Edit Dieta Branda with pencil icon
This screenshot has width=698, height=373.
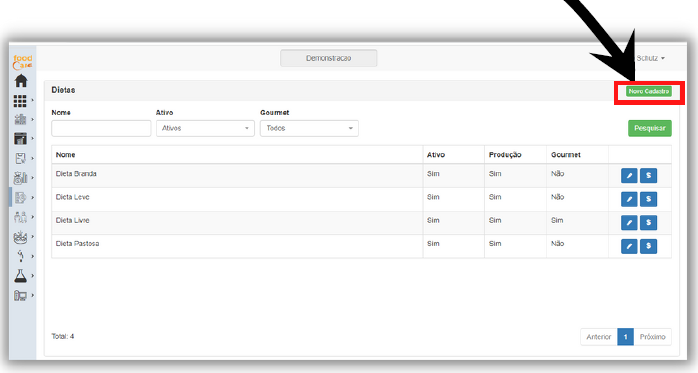point(629,175)
